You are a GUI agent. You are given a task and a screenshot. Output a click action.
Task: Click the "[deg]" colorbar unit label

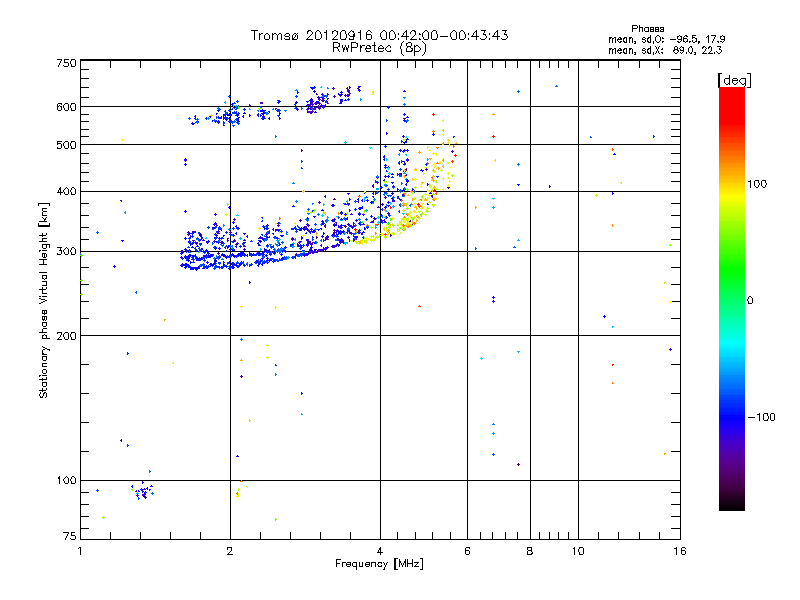pyautogui.click(x=734, y=80)
